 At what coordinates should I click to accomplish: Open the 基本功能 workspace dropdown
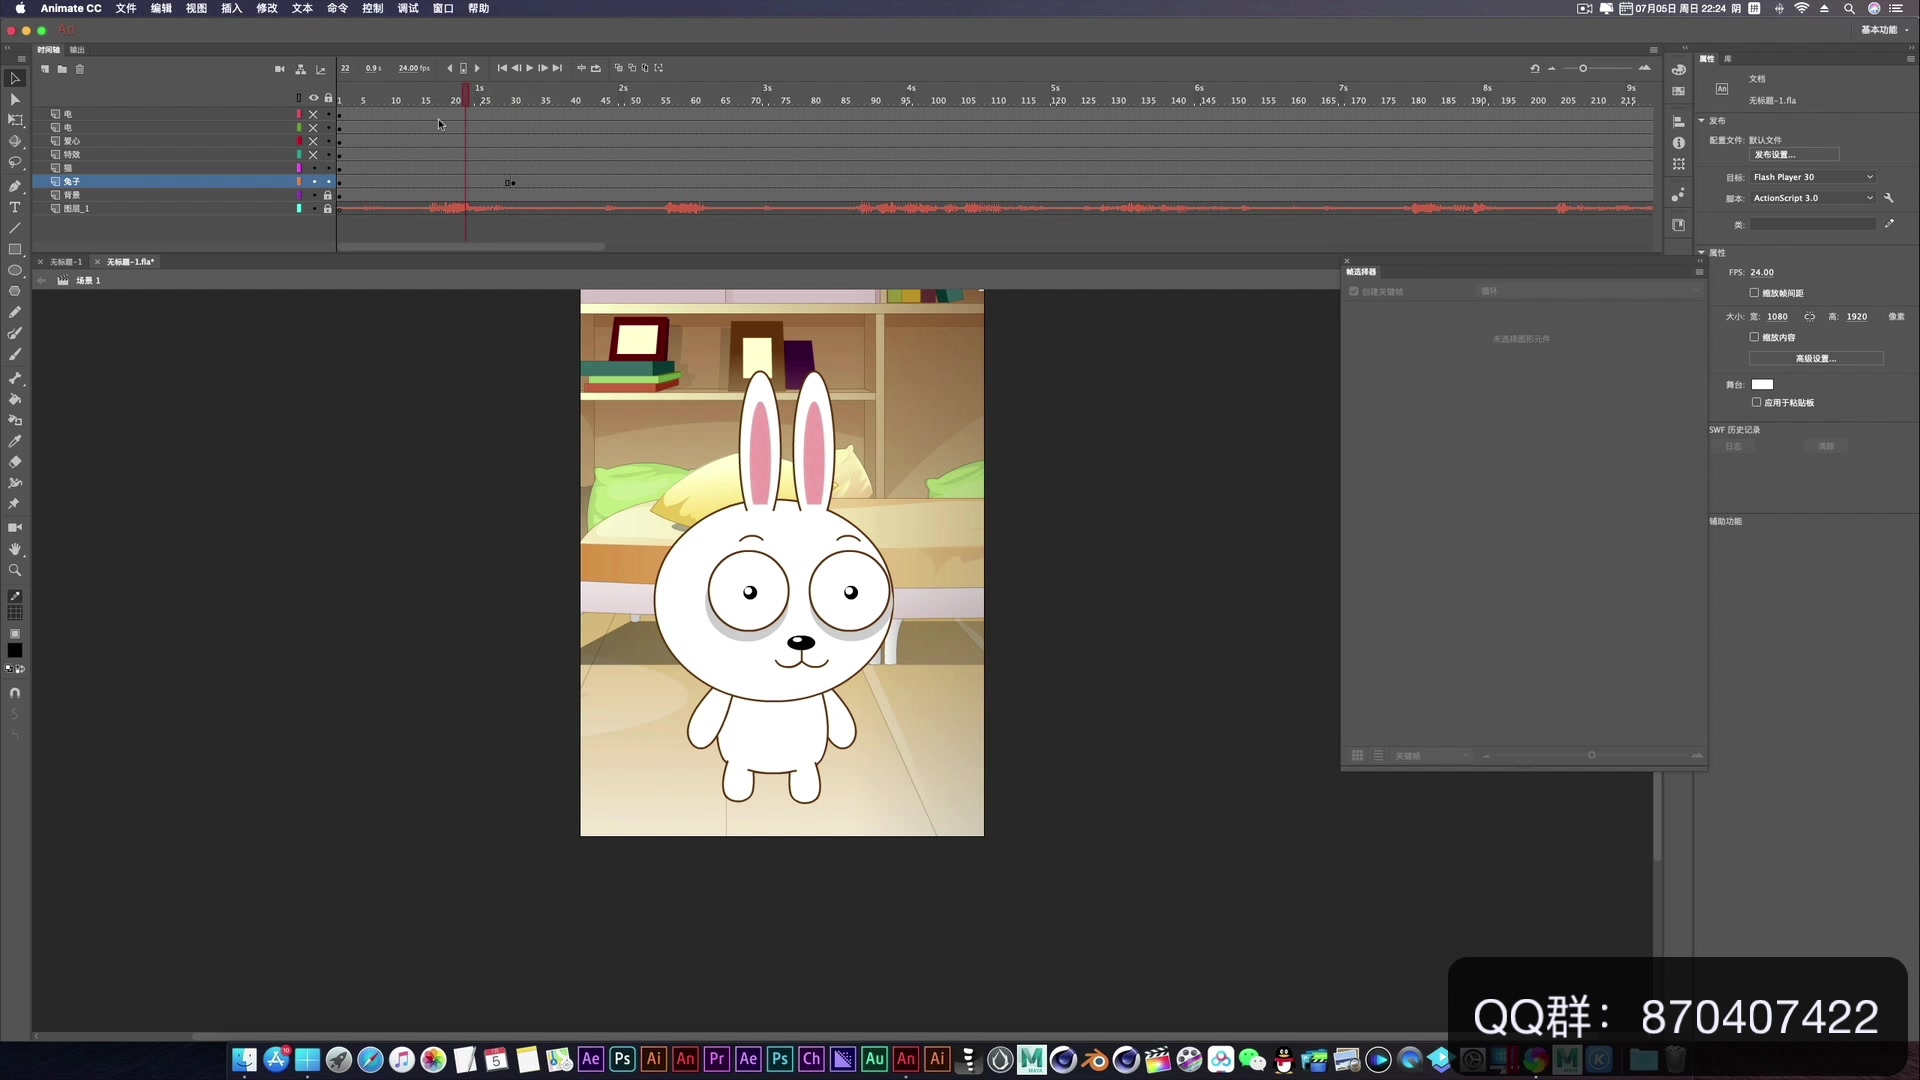pyautogui.click(x=1885, y=30)
